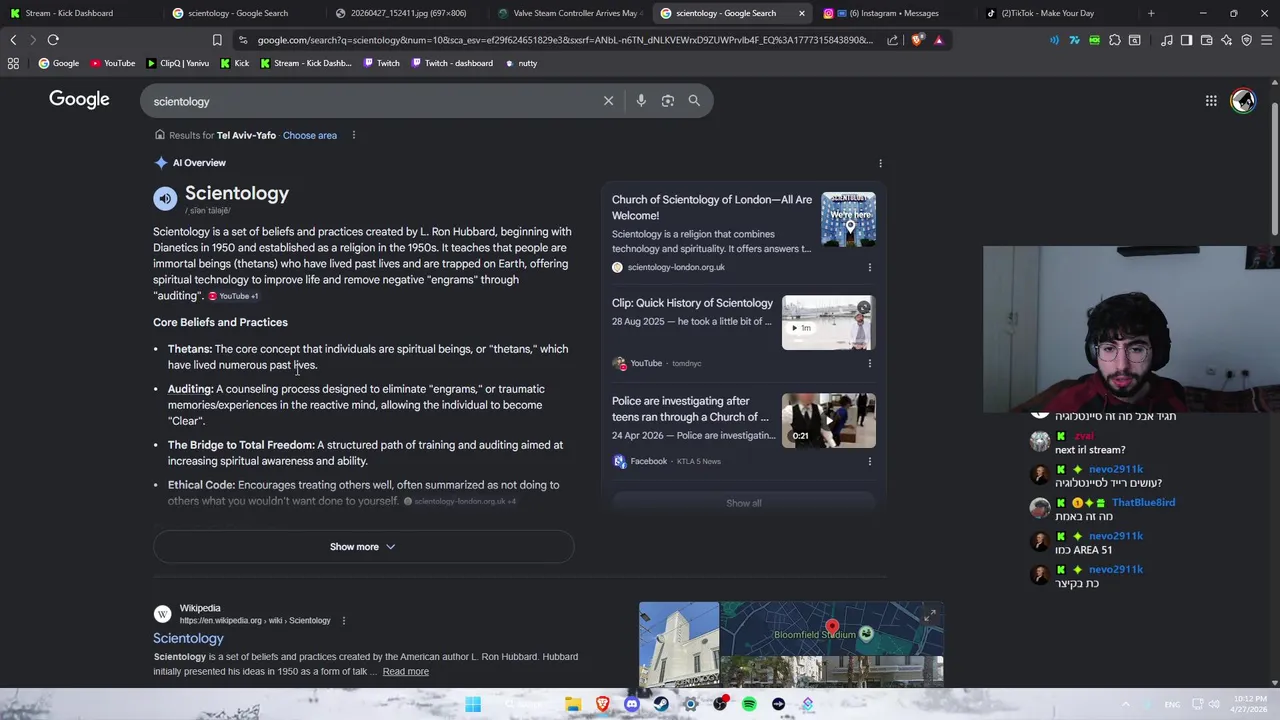Open Clip: Quick History of Scientology

pyautogui.click(x=692, y=303)
